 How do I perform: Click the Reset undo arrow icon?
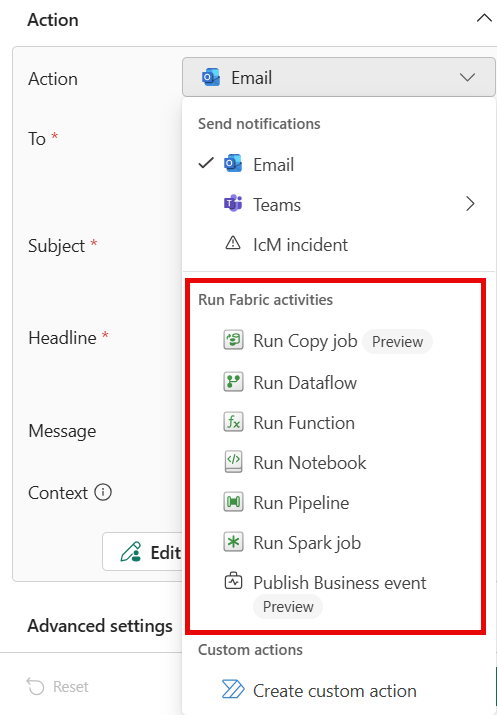(35, 686)
